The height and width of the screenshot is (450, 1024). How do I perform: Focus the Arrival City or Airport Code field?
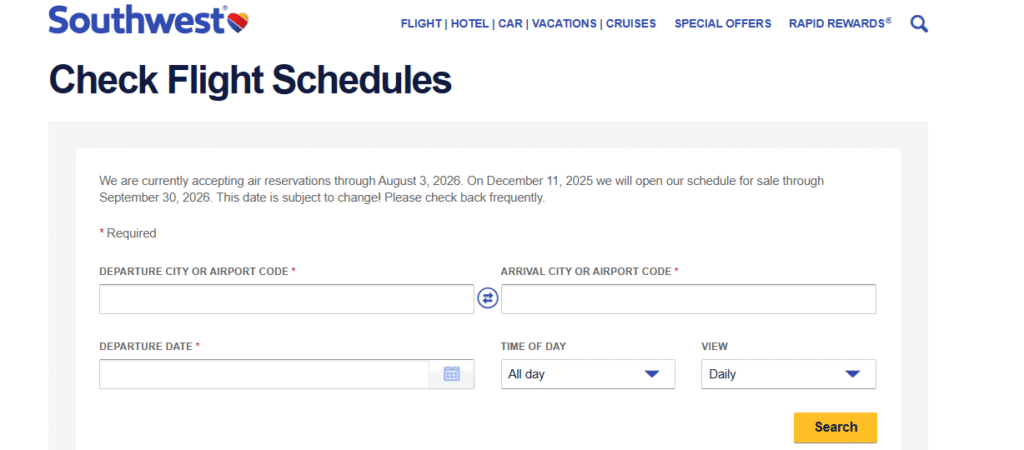coord(688,299)
